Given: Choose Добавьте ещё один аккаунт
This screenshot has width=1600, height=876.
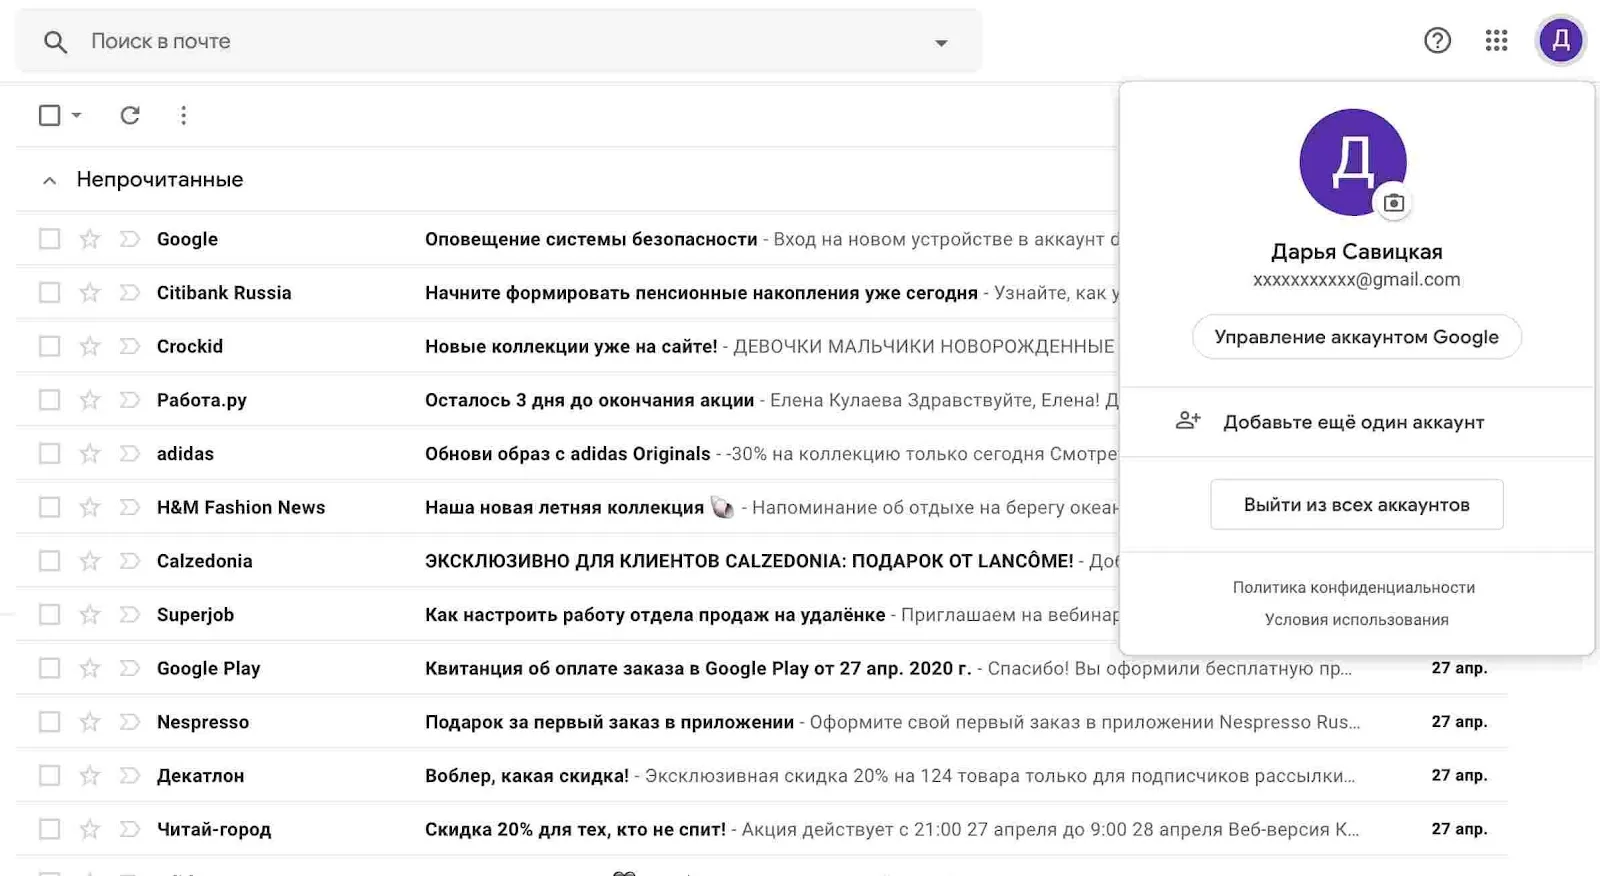Looking at the screenshot, I should [1356, 422].
